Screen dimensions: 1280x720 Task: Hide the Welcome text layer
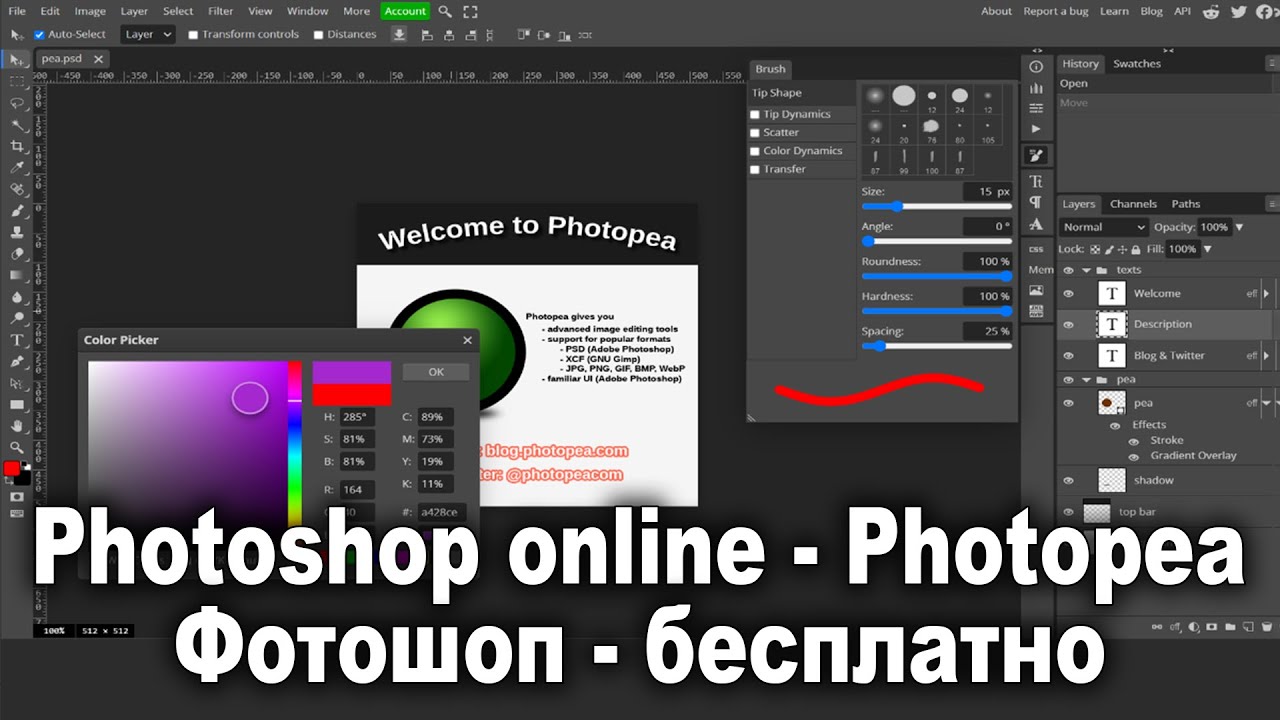[x=1068, y=294]
